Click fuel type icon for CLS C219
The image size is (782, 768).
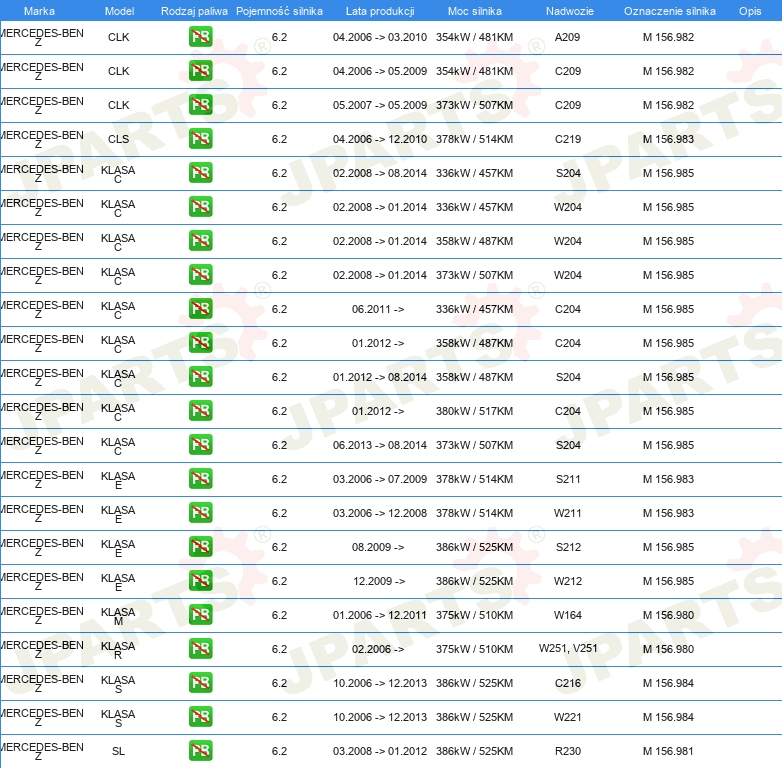[200, 139]
